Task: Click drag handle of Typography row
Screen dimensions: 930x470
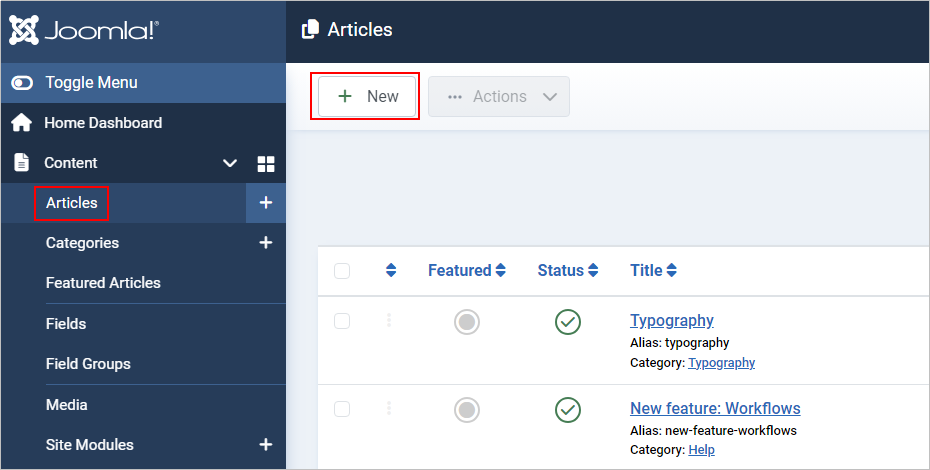Action: [389, 320]
